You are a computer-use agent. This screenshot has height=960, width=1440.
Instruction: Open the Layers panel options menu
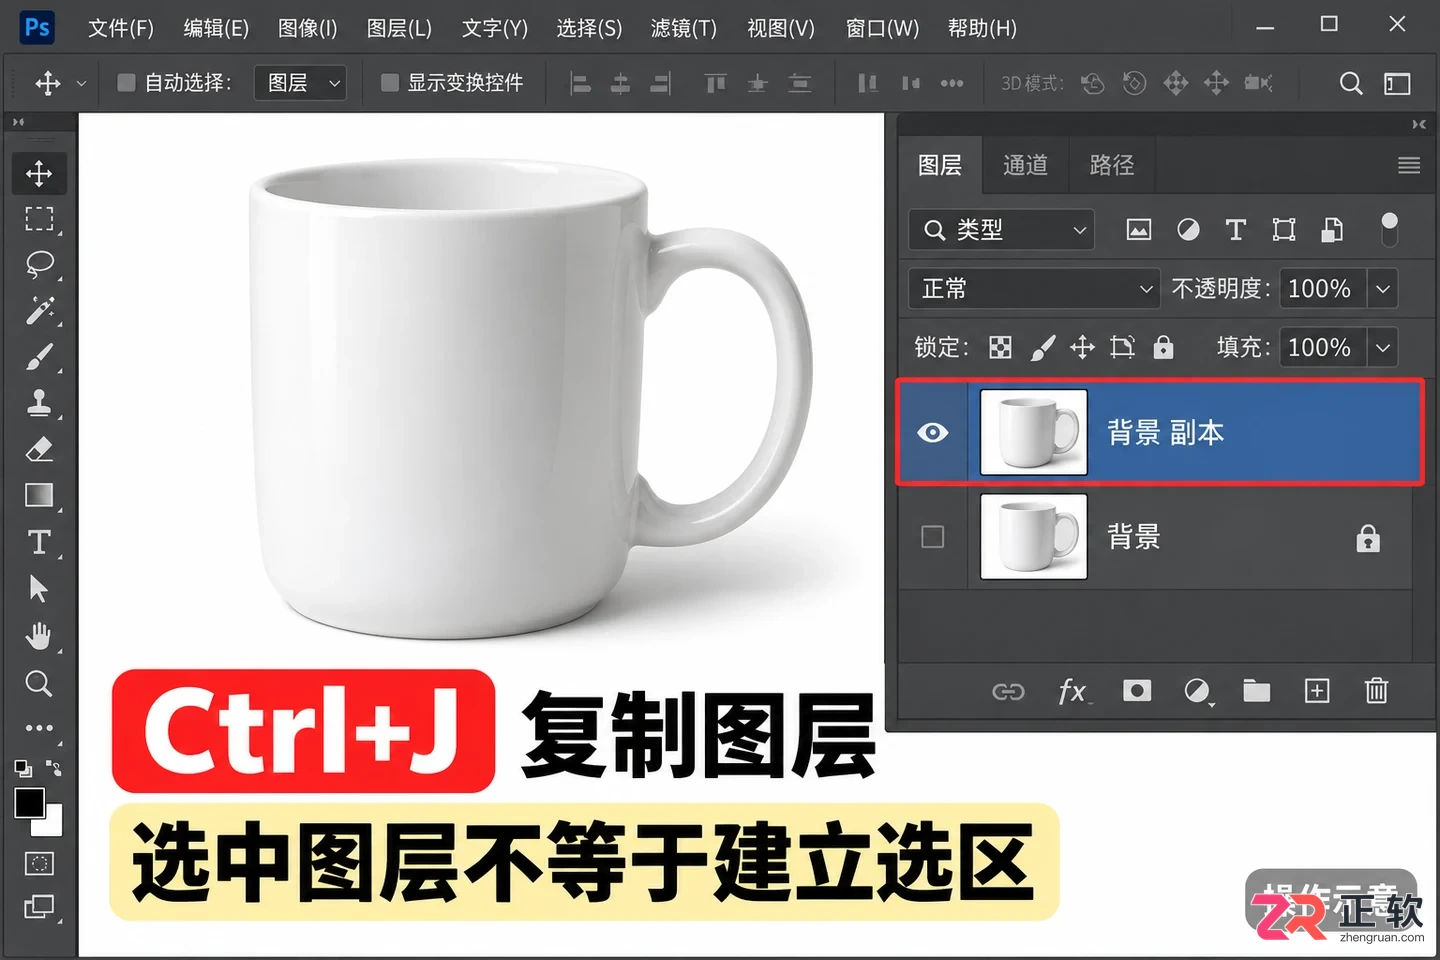tap(1409, 165)
